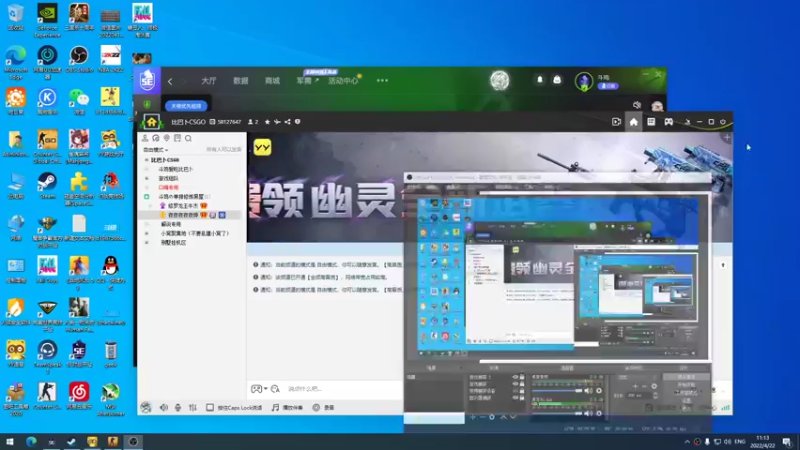
Task: Open the YY channel info icon
Action: pos(297,122)
